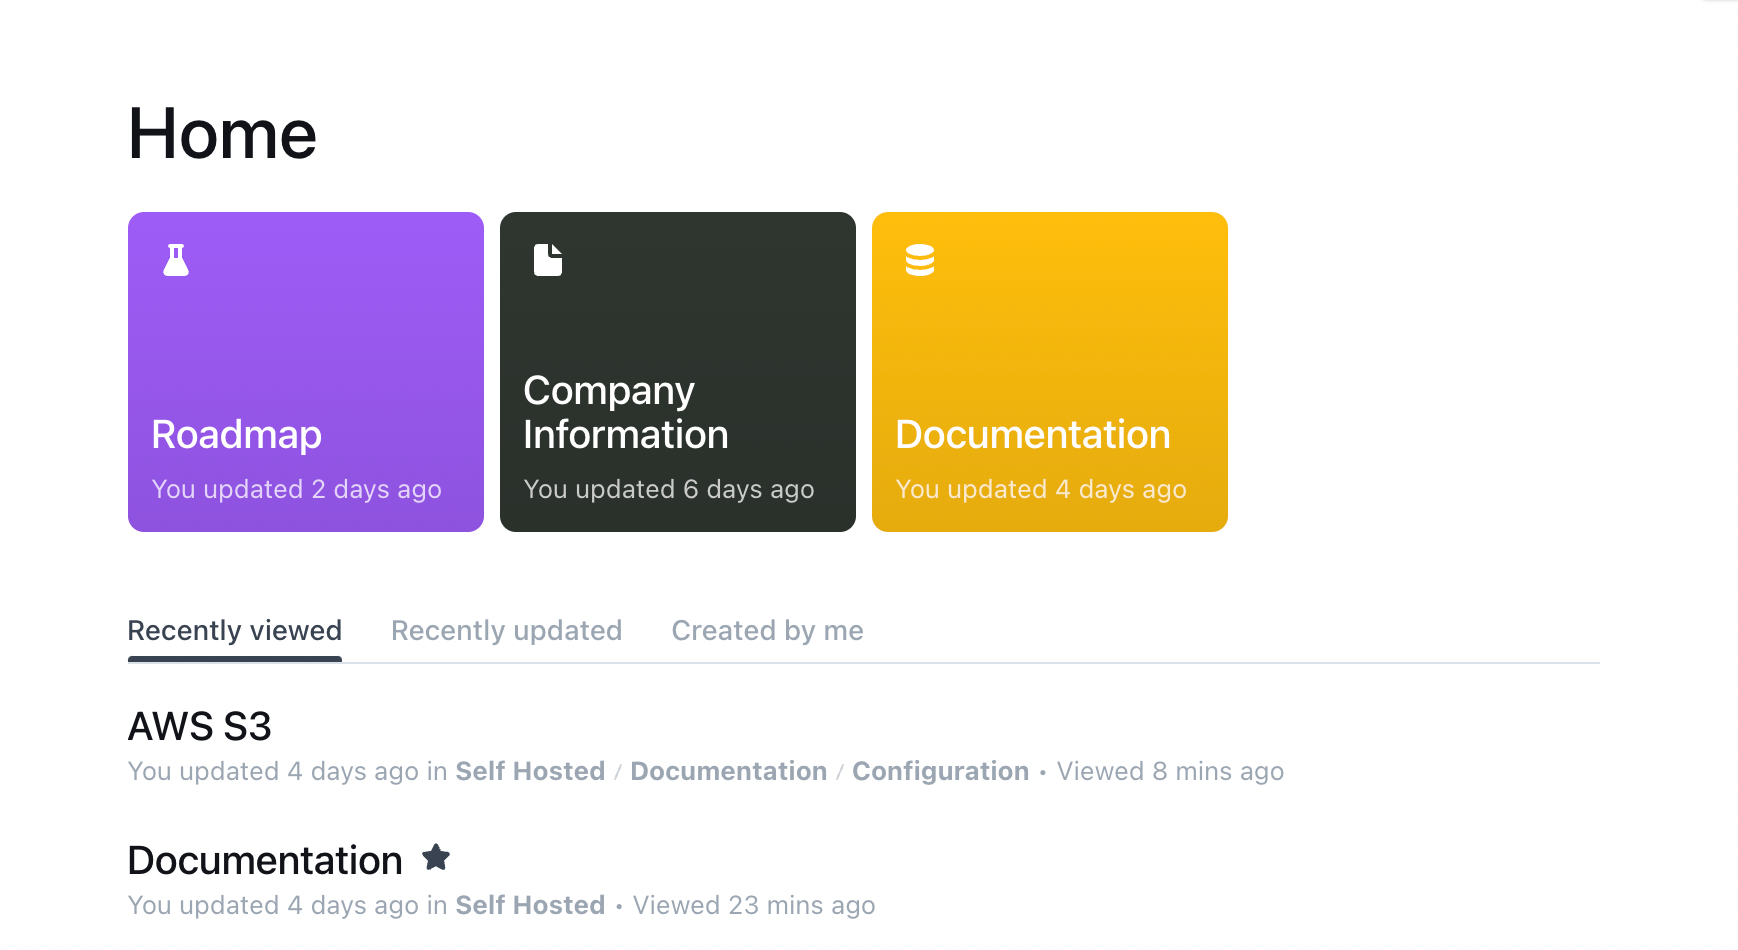This screenshot has height=950, width=1738.
Task: Open the Created by me tab
Action: (x=767, y=630)
